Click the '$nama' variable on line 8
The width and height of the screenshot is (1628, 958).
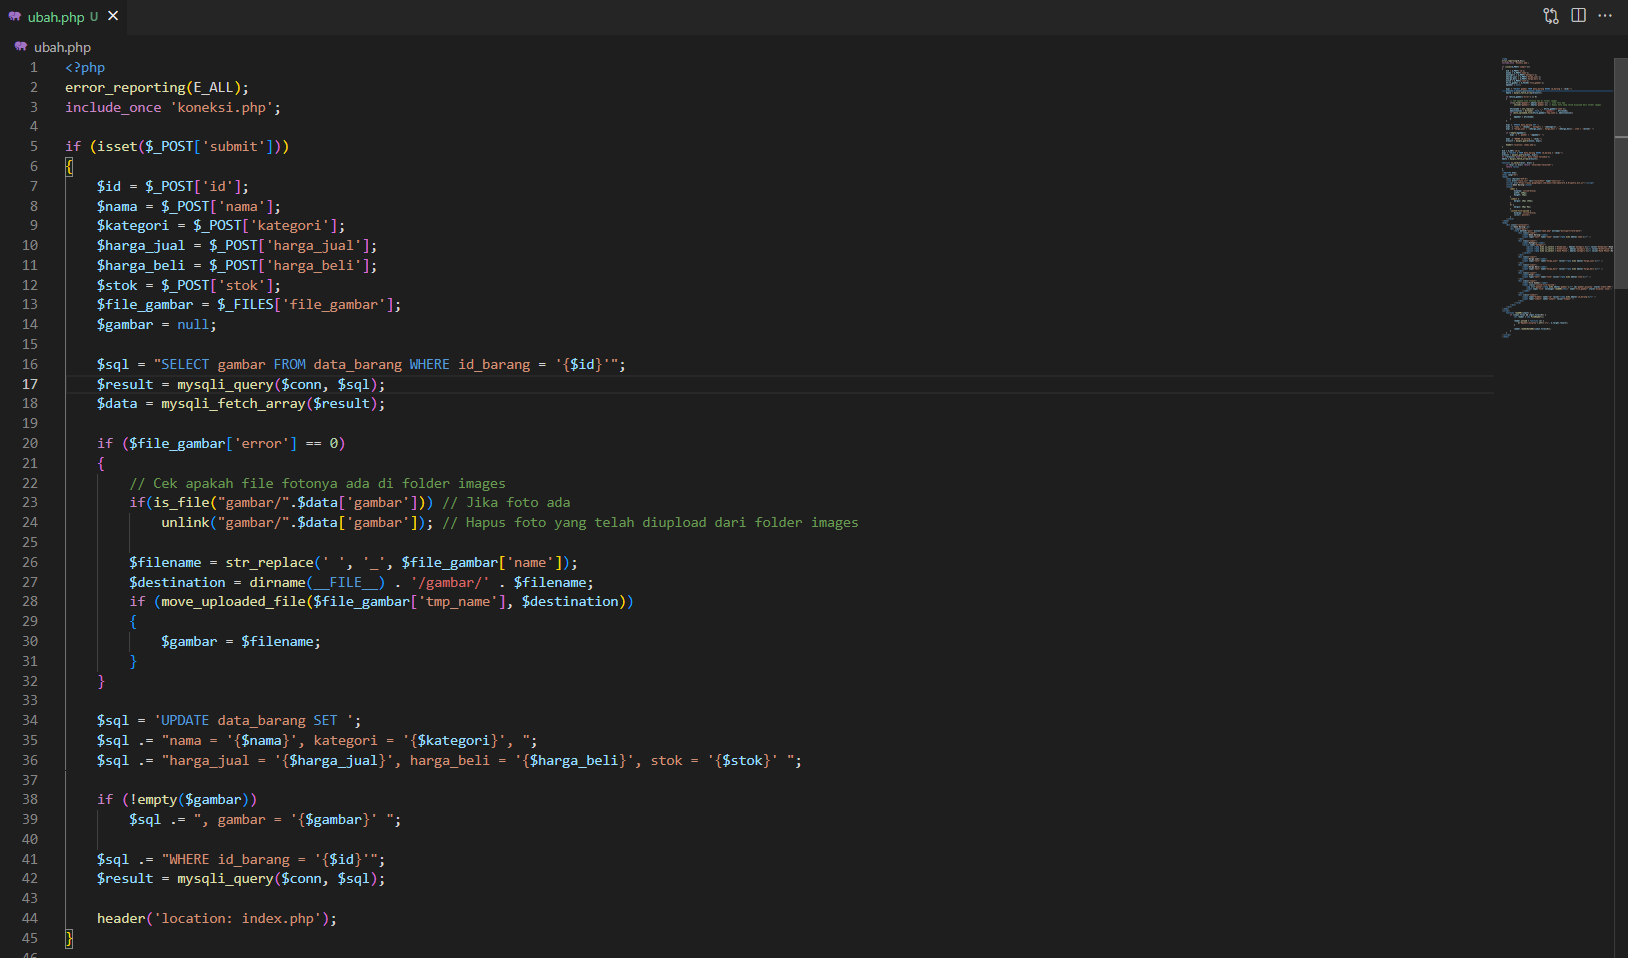[117, 207]
